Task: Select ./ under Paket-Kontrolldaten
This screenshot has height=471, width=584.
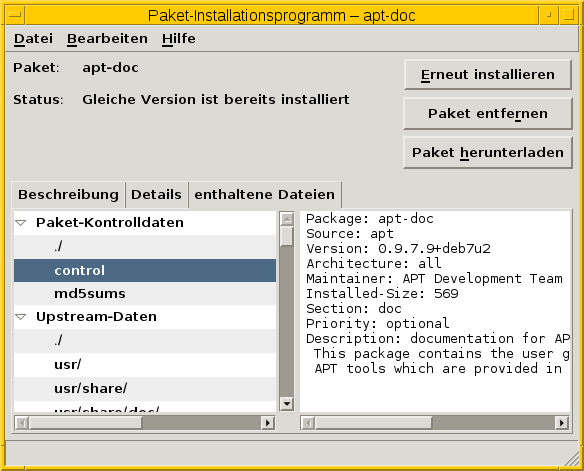Action: pos(145,246)
